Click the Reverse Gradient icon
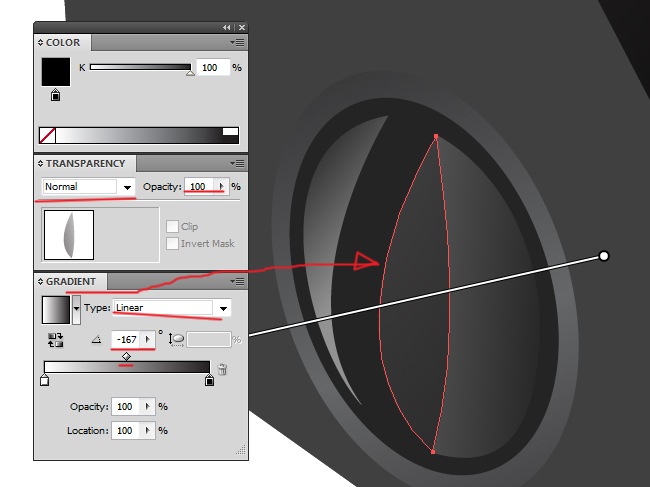Screen dimensions: 650x487 coord(55,340)
